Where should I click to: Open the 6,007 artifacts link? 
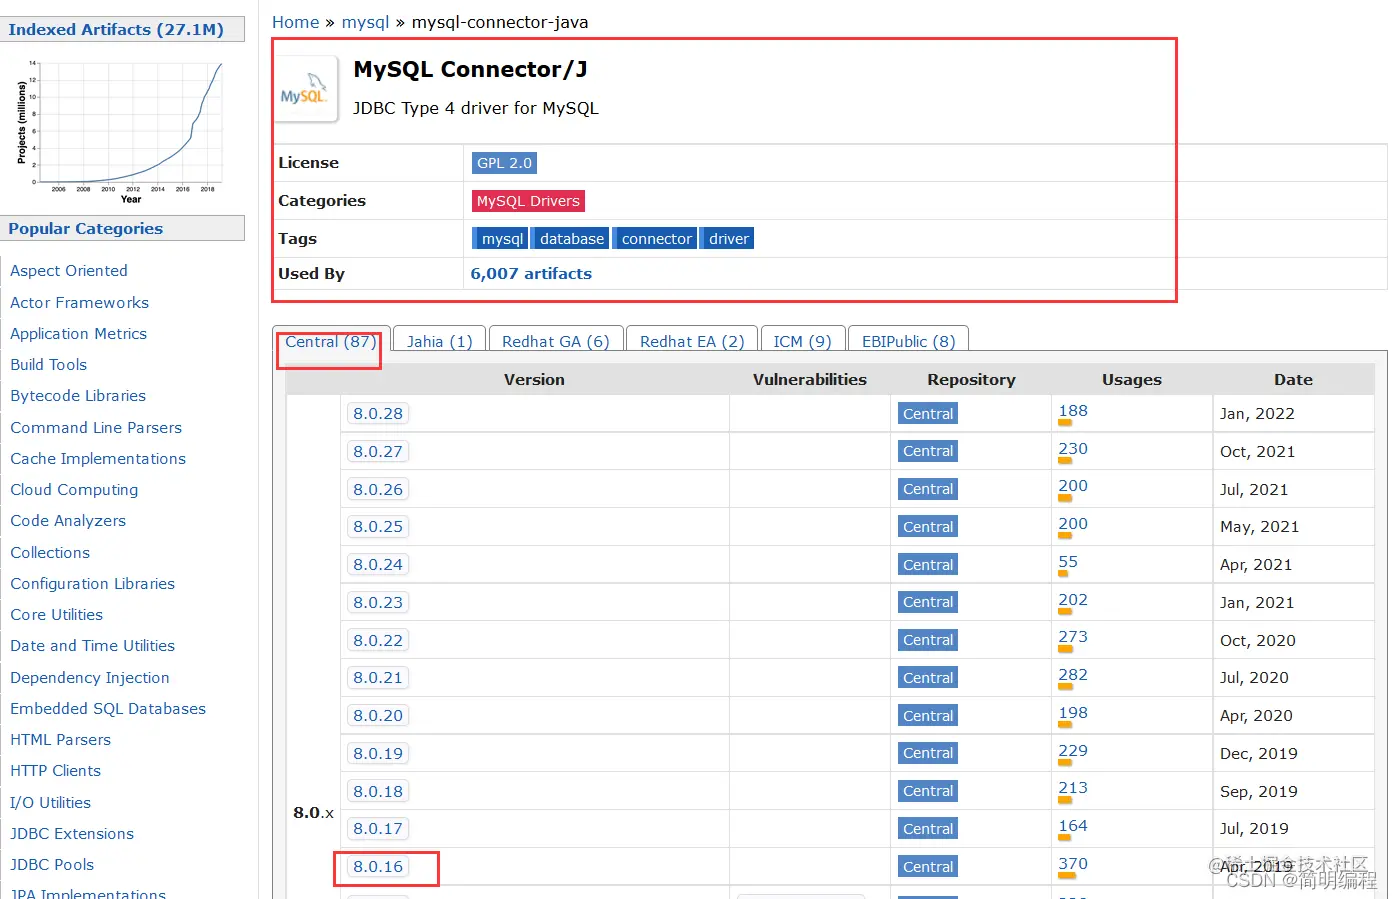click(531, 274)
